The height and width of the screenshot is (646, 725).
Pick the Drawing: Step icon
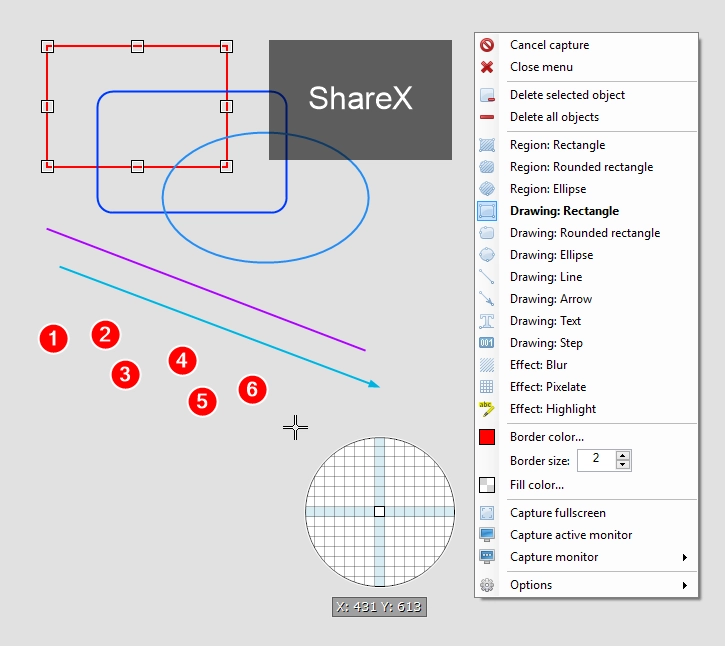point(486,343)
